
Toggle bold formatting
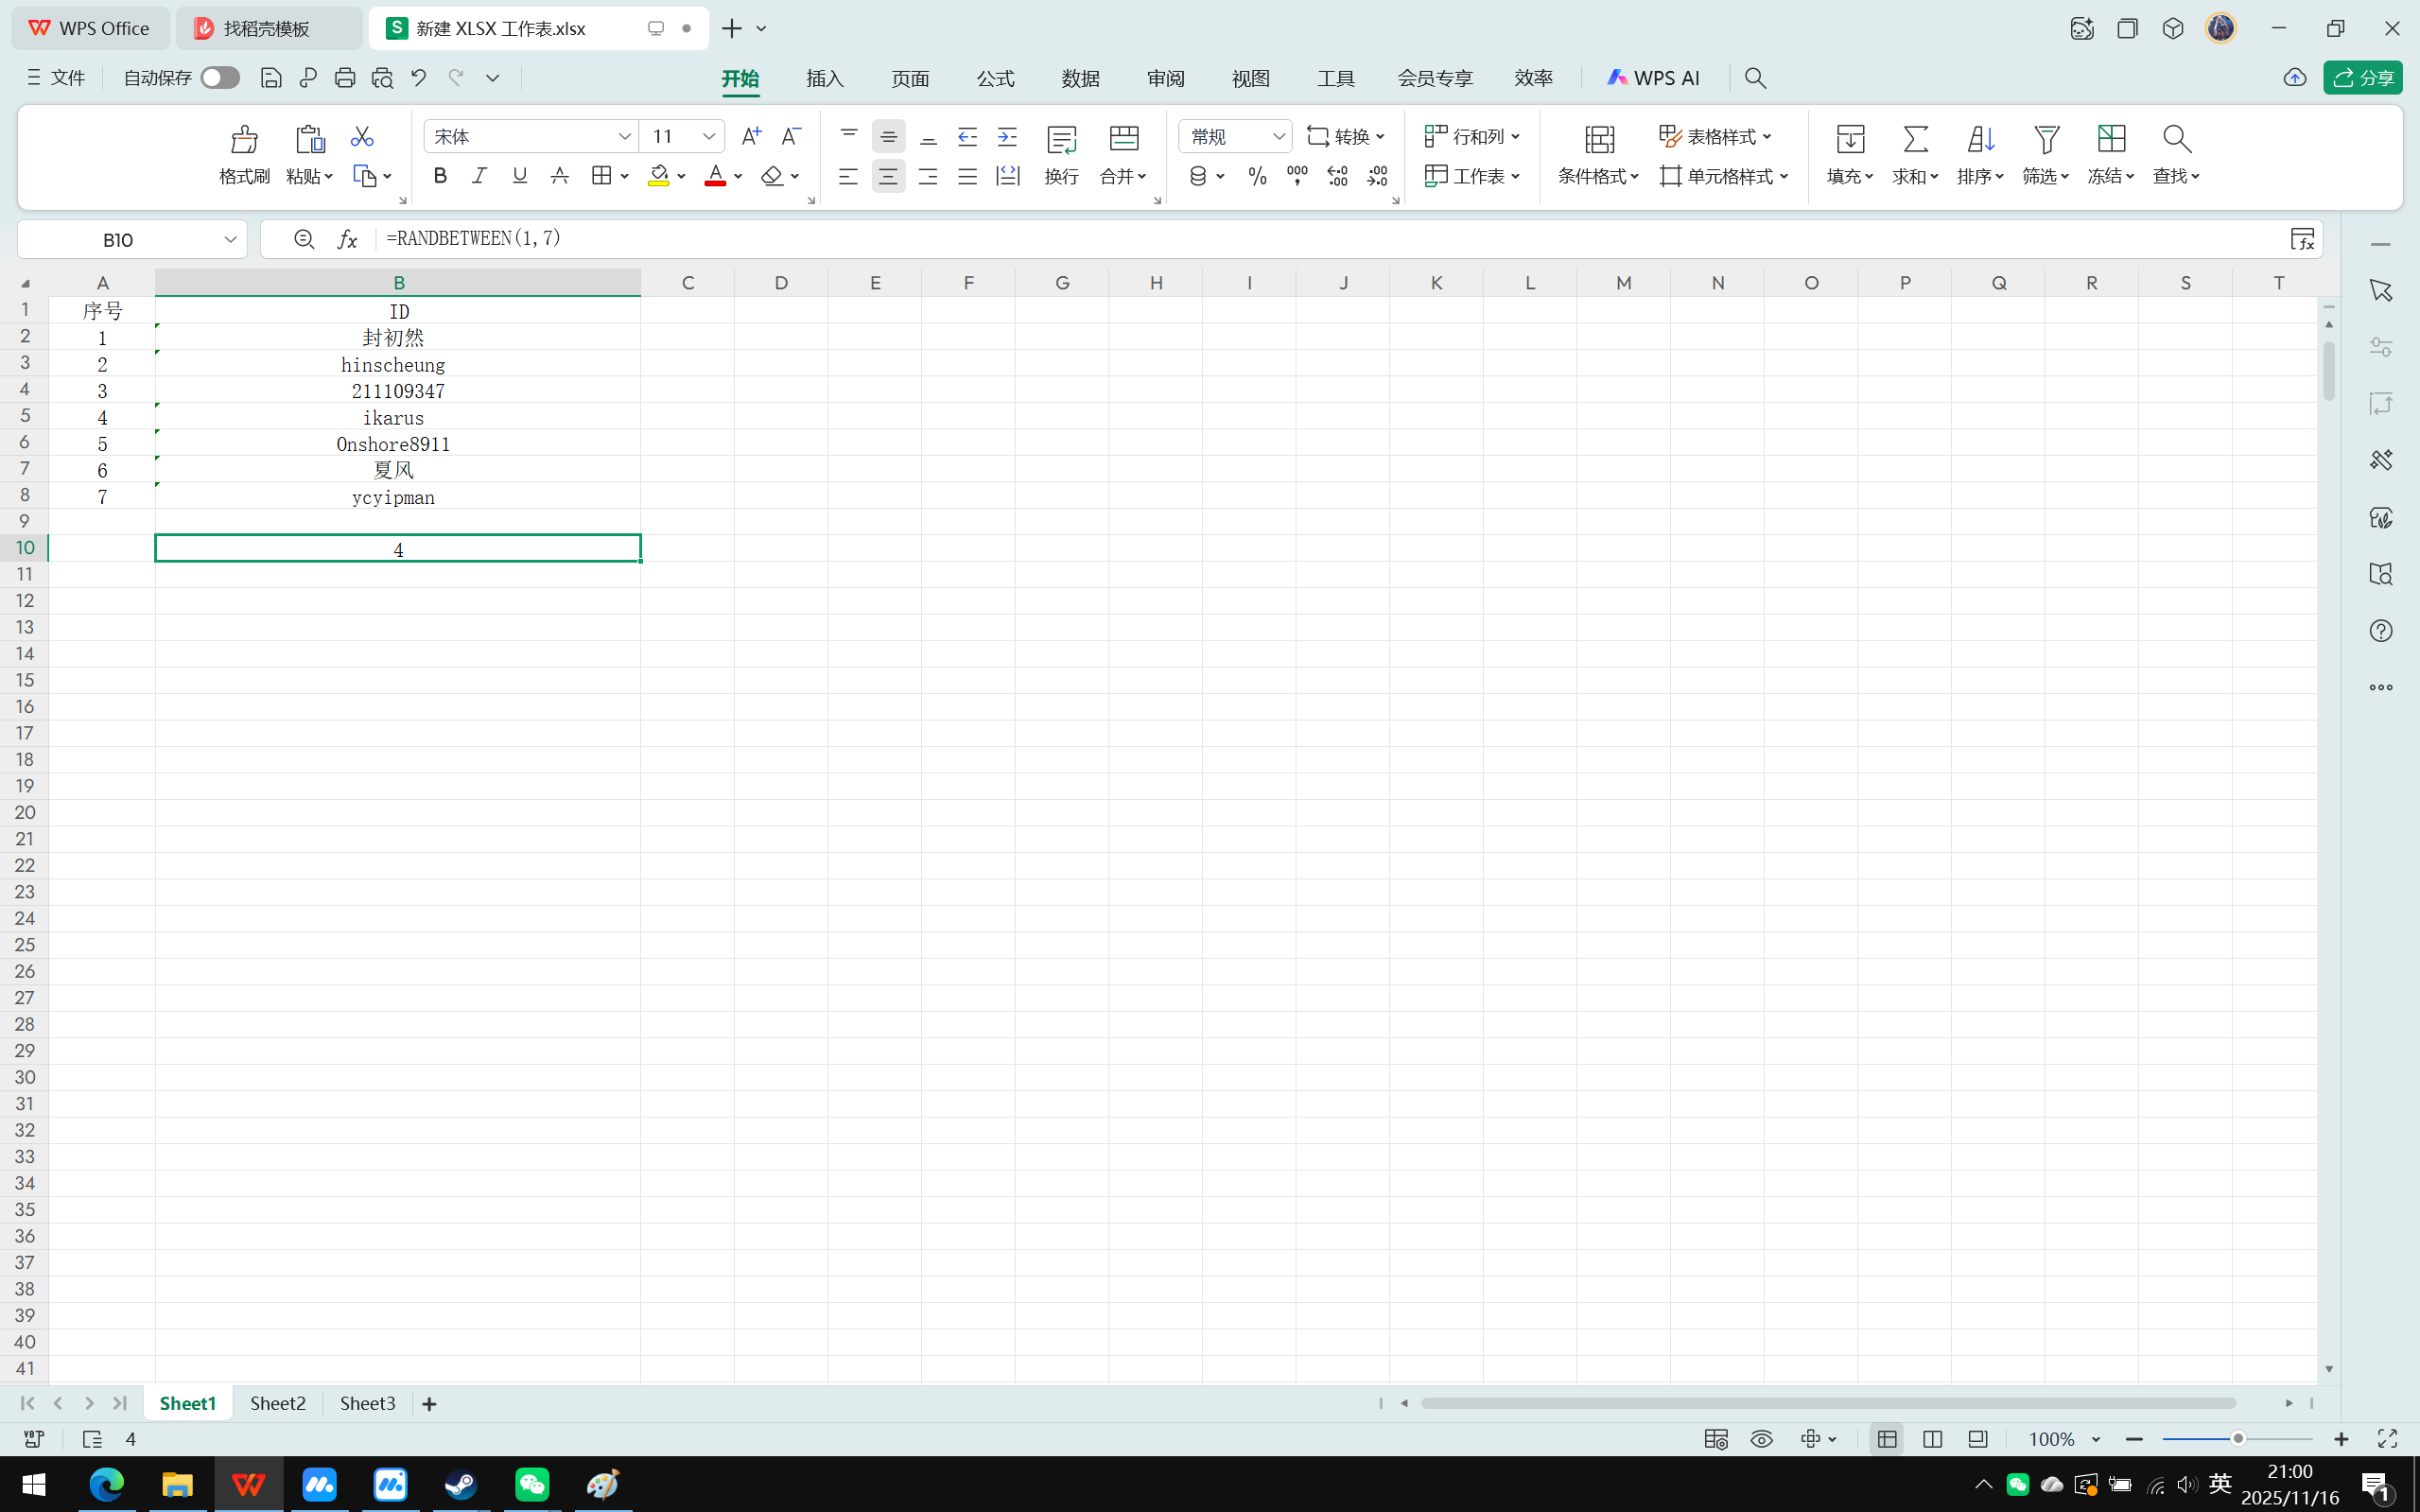point(440,176)
